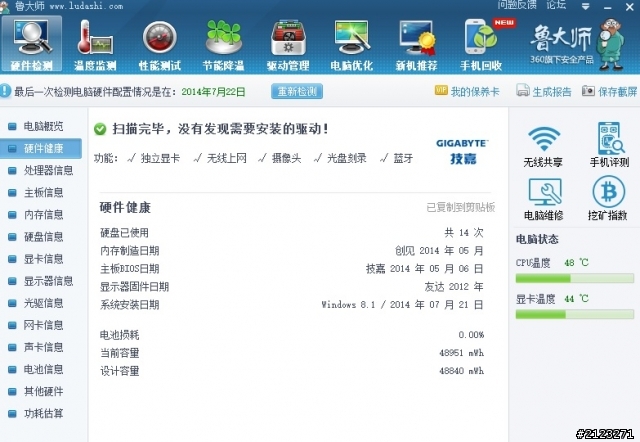The height and width of the screenshot is (442, 640).
Task: Click the 硬盘已使用 row label
Action: 124,233
